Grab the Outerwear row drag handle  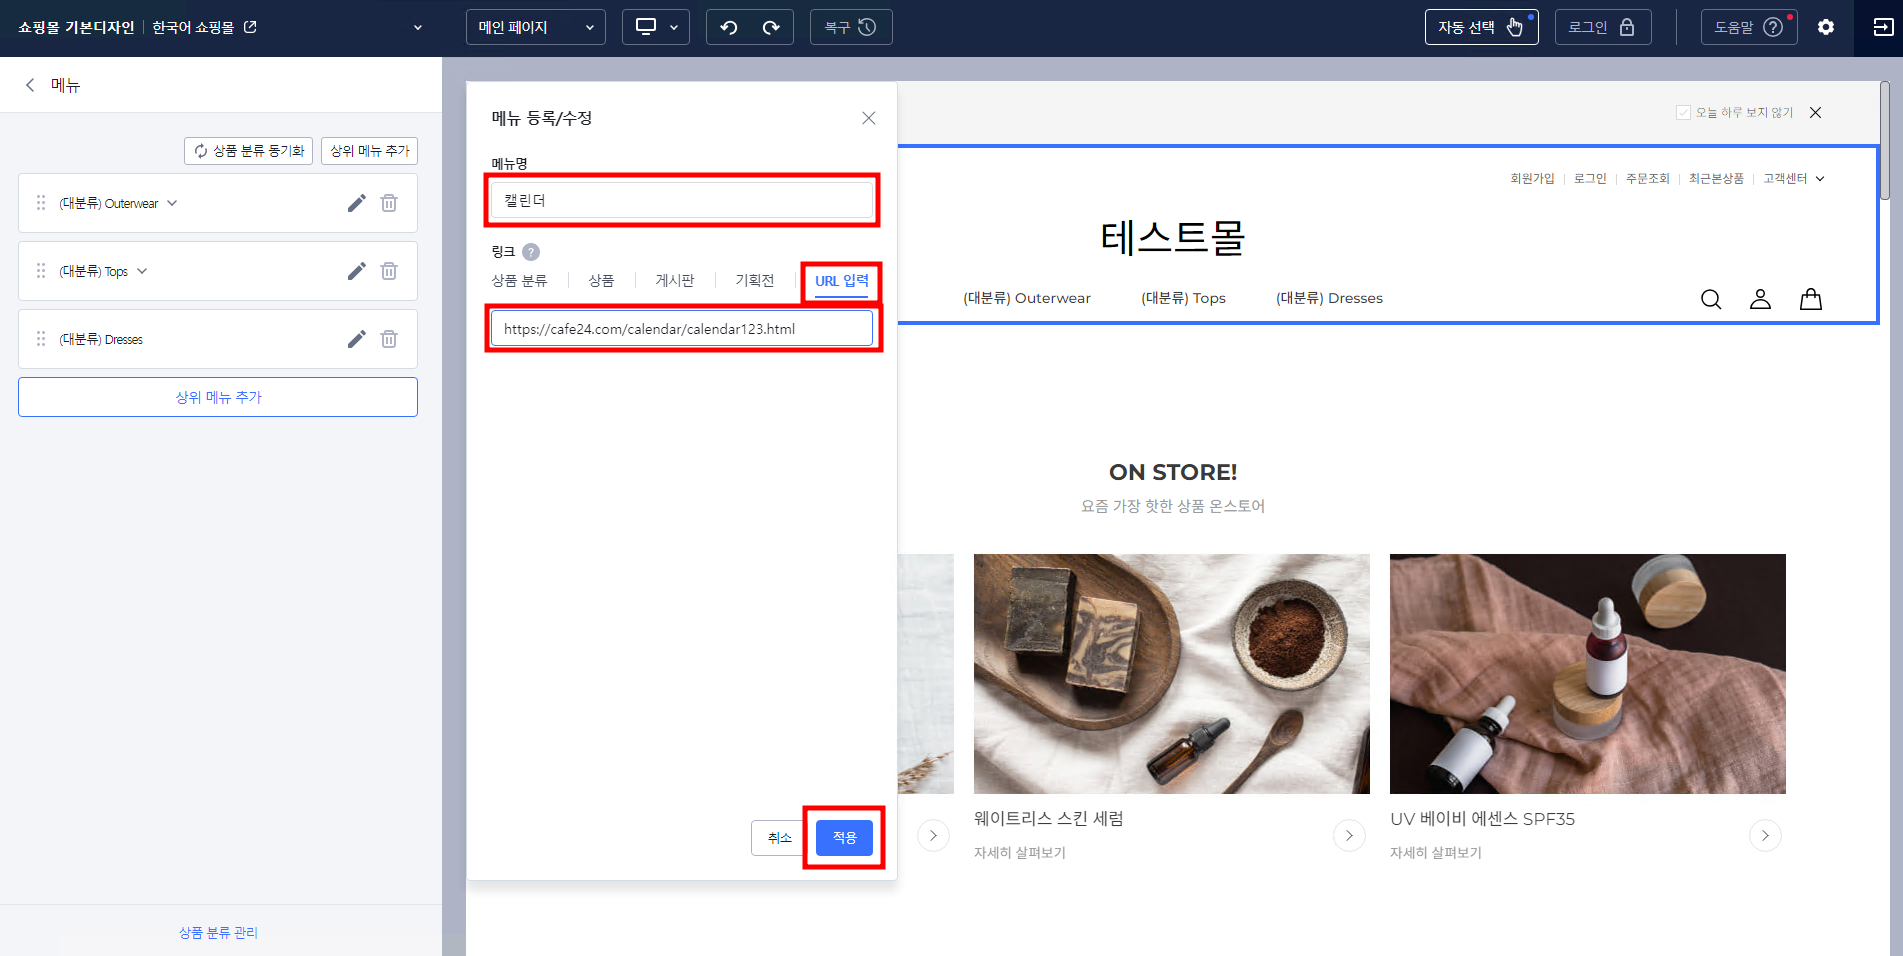tap(41, 203)
